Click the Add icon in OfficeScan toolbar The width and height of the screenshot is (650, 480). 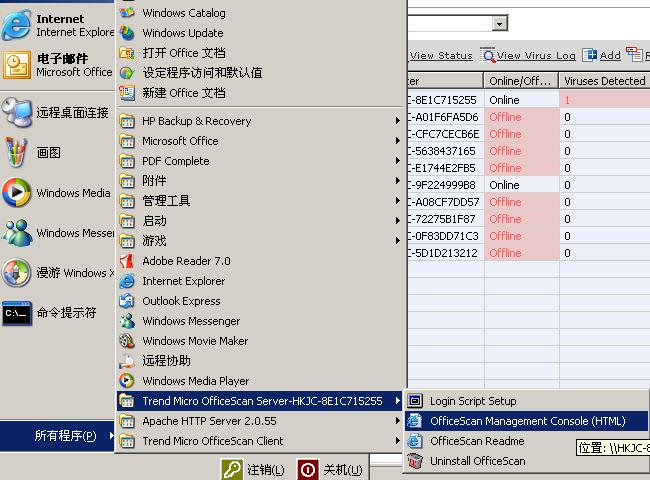[x=590, y=55]
